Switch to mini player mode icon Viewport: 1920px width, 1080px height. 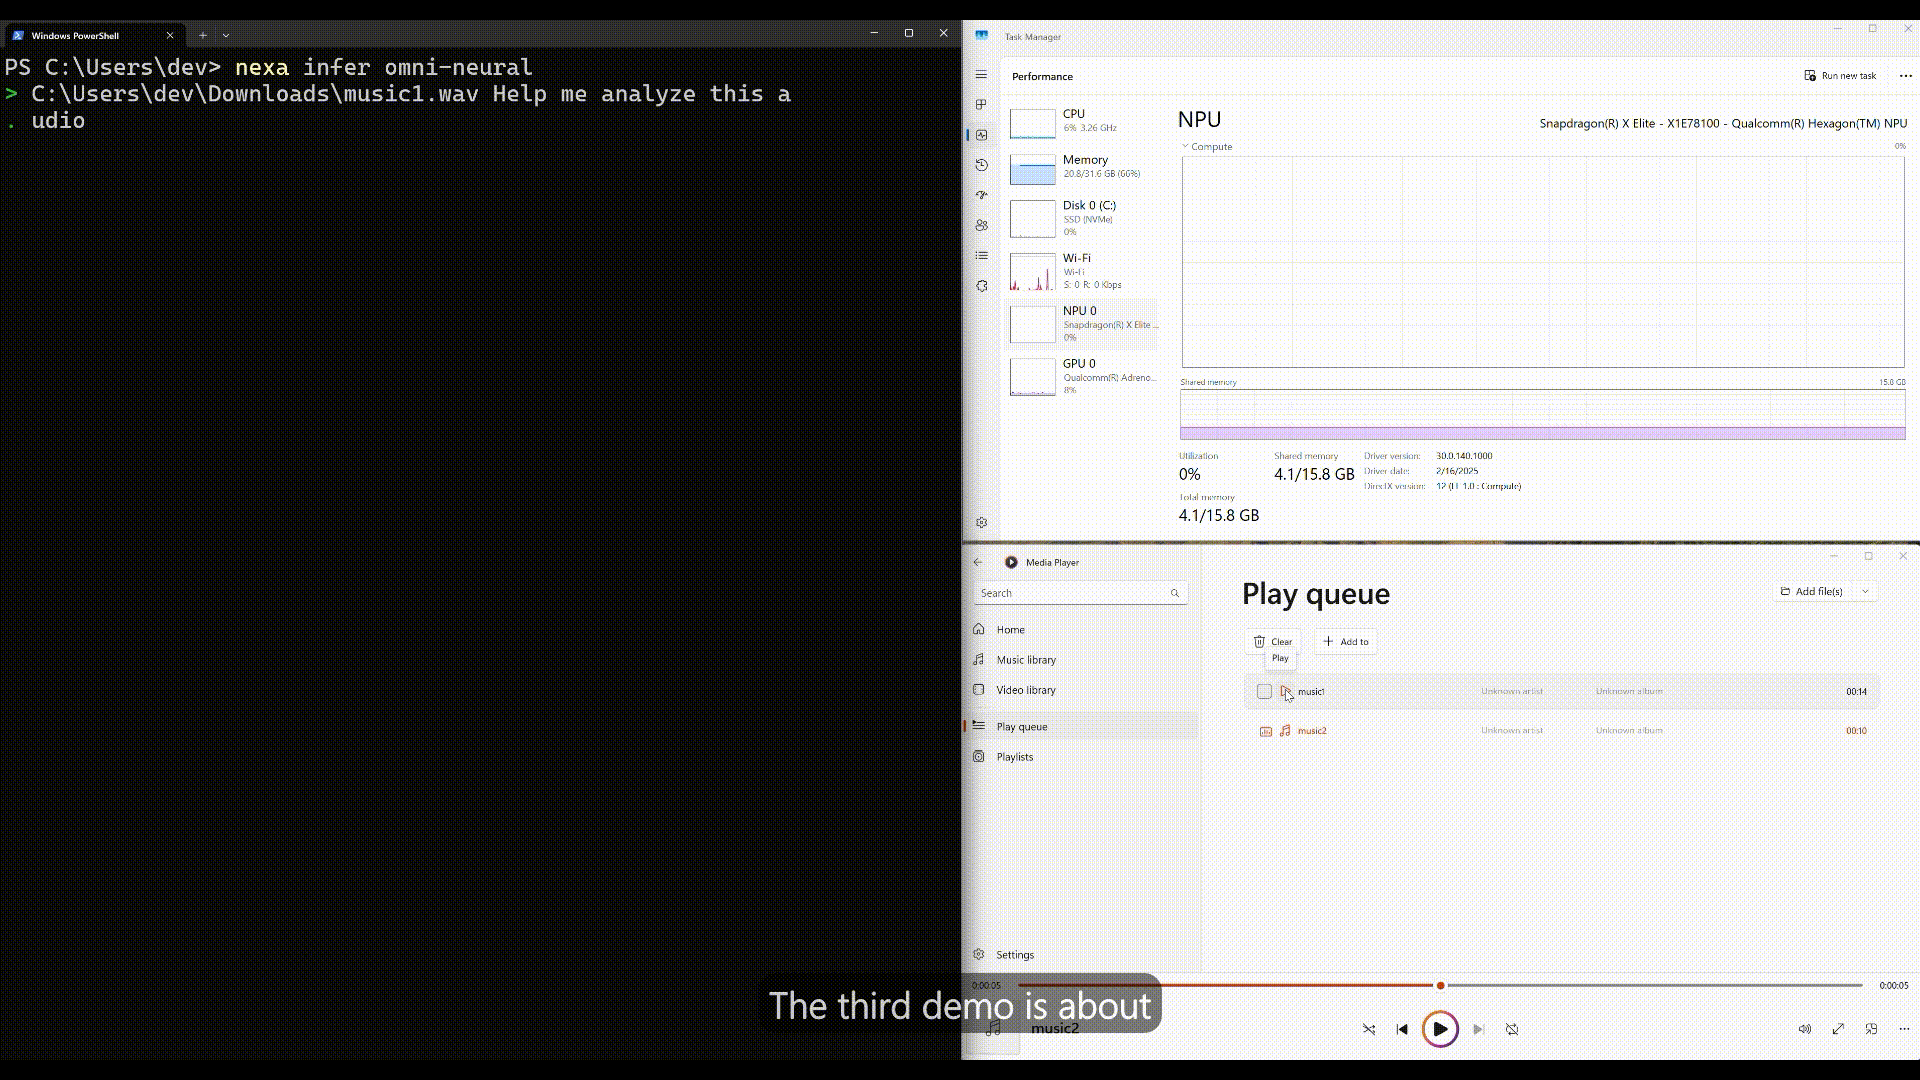[x=1871, y=1029]
